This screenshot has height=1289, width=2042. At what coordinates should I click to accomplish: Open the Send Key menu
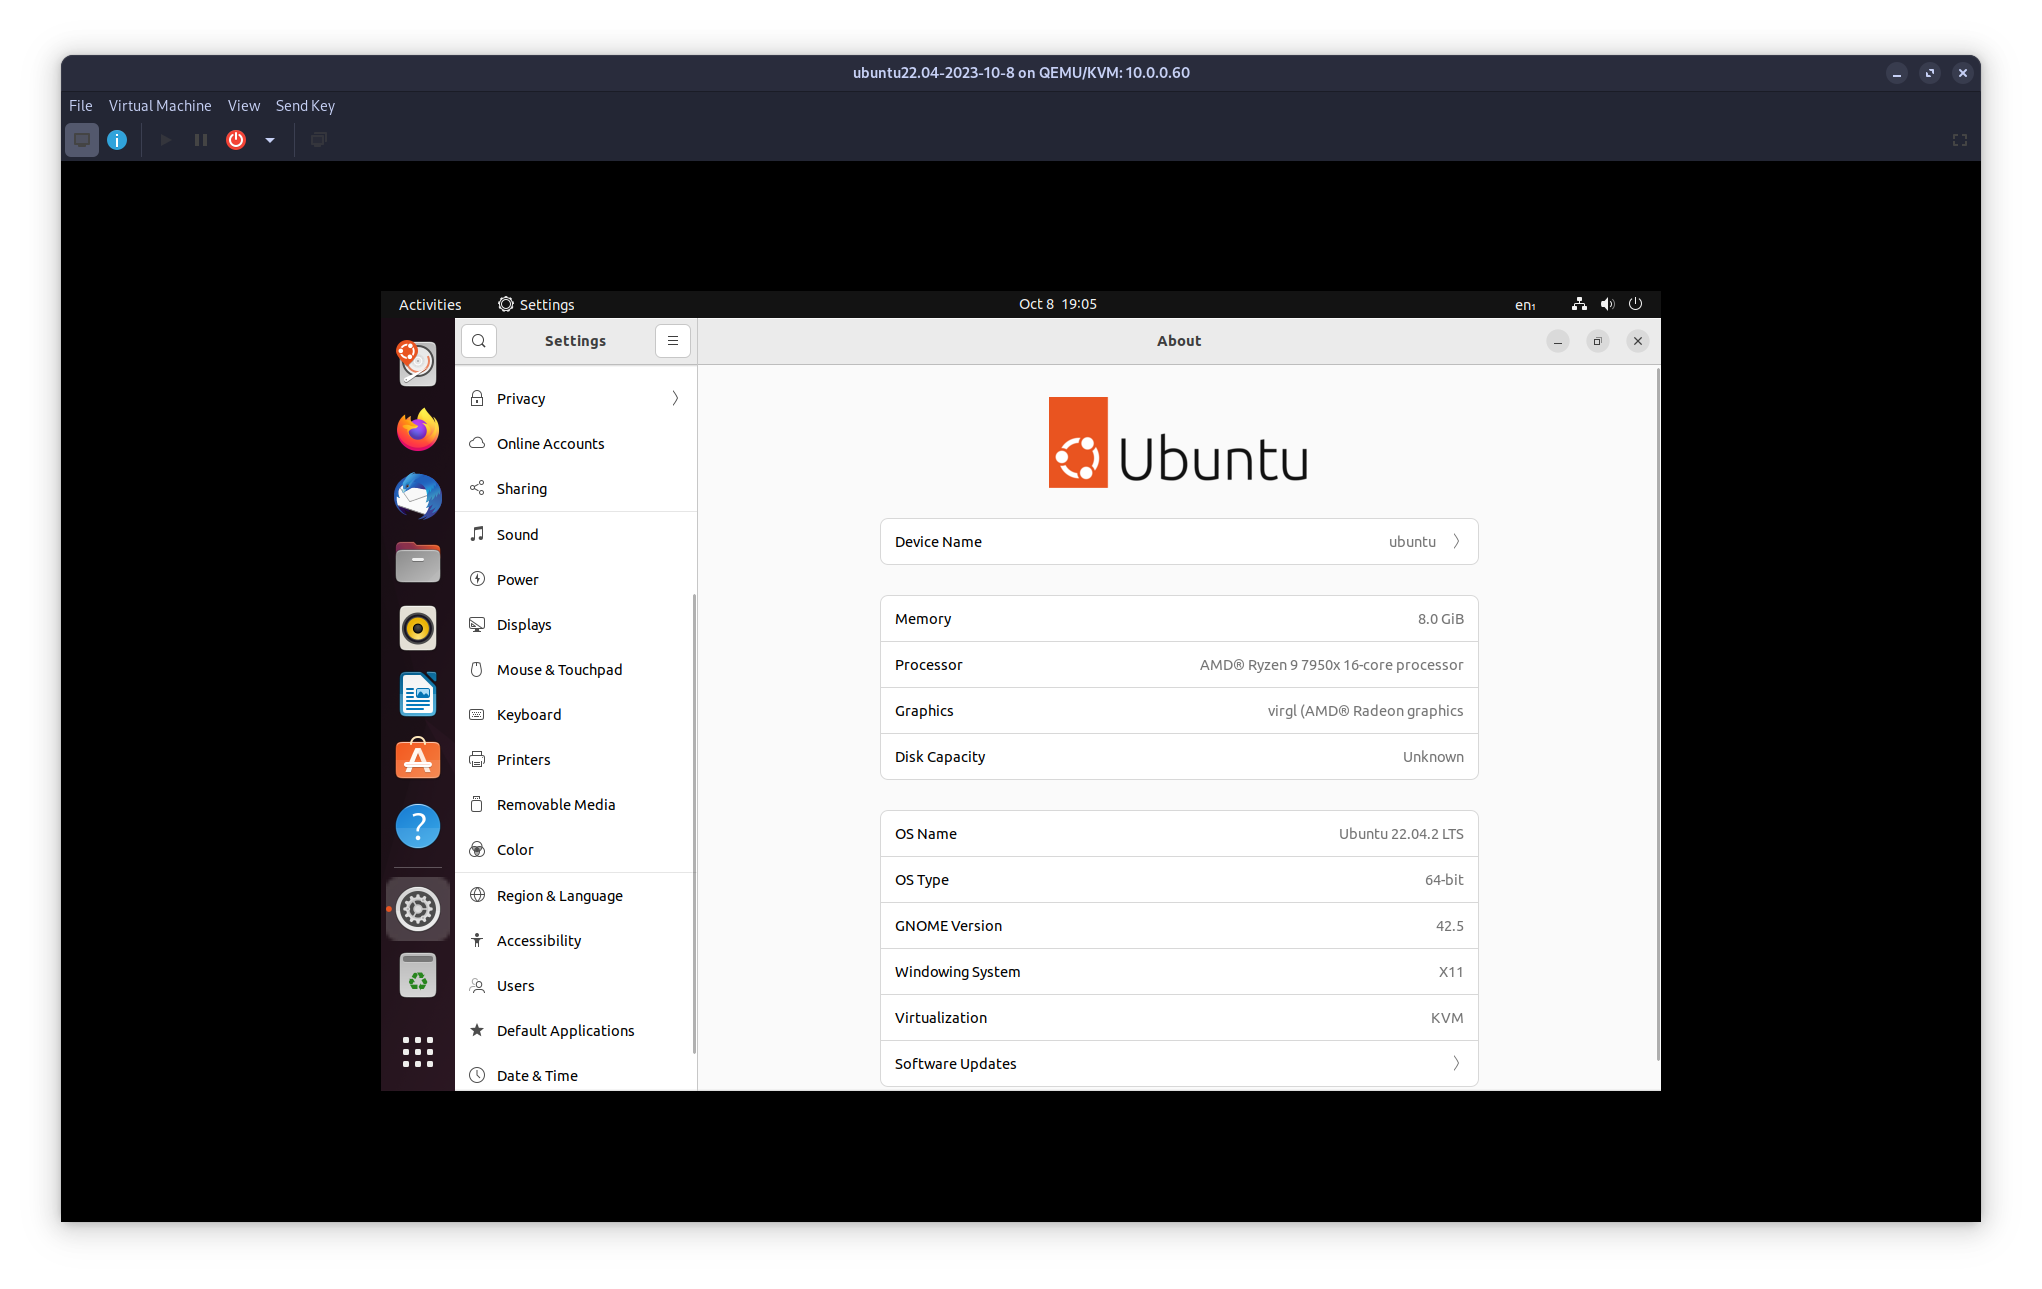click(305, 106)
